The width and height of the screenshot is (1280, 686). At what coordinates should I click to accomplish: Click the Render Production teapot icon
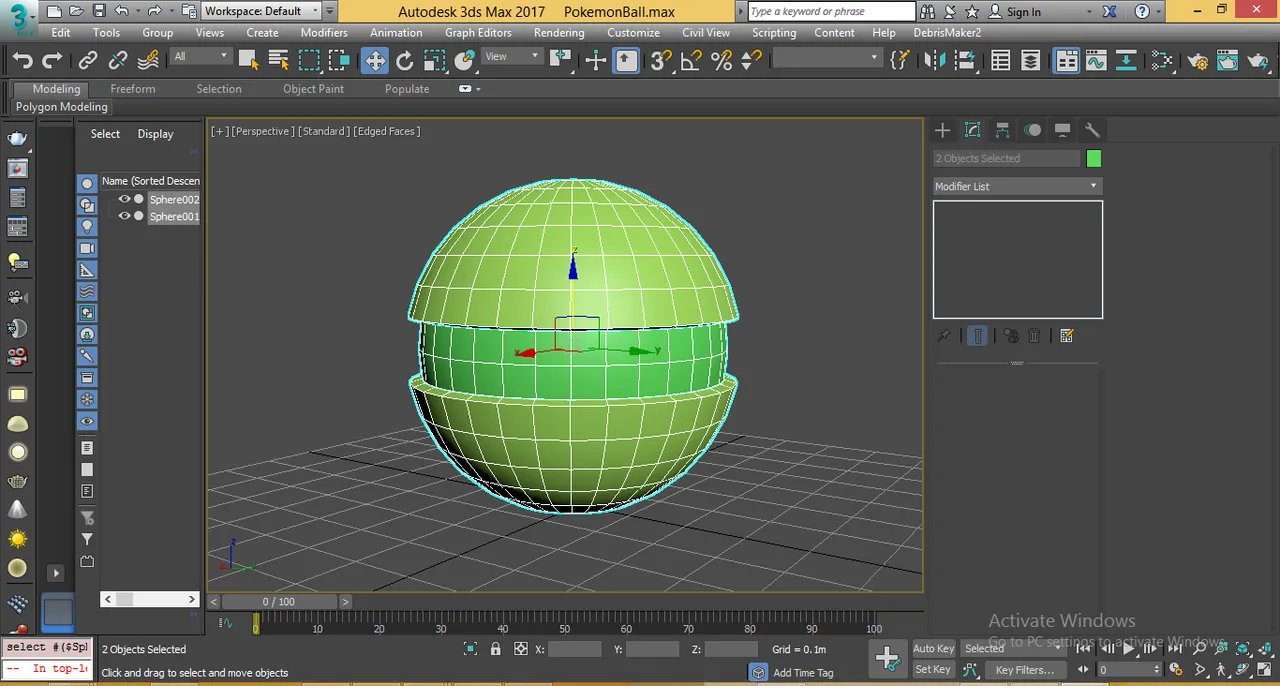pyautogui.click(x=1259, y=61)
